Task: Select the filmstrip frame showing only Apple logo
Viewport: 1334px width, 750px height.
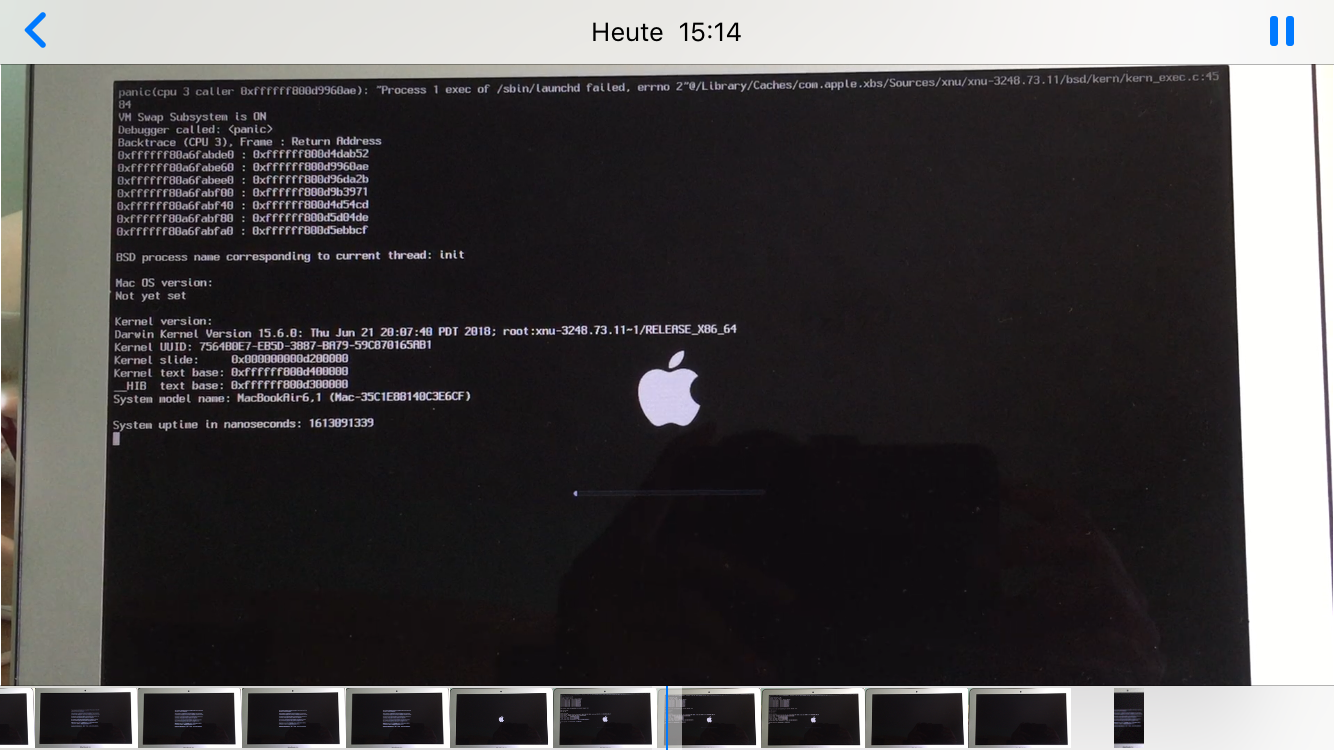Action: point(500,717)
